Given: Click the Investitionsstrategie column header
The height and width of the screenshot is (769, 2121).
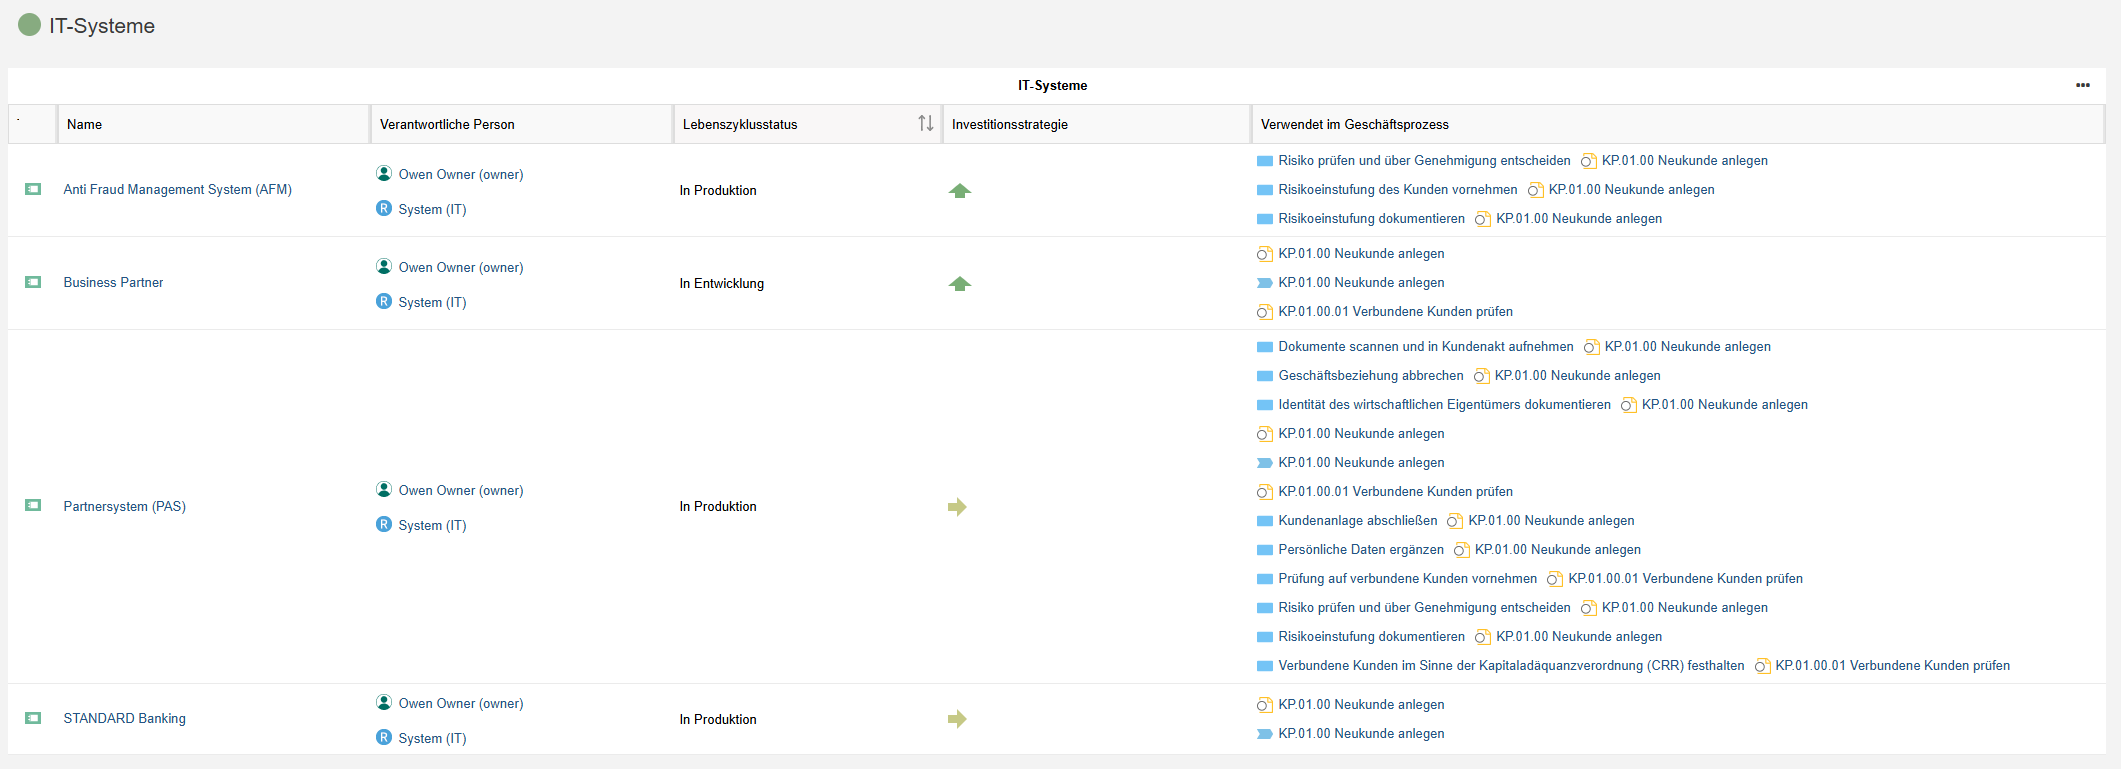Looking at the screenshot, I should pos(1096,124).
